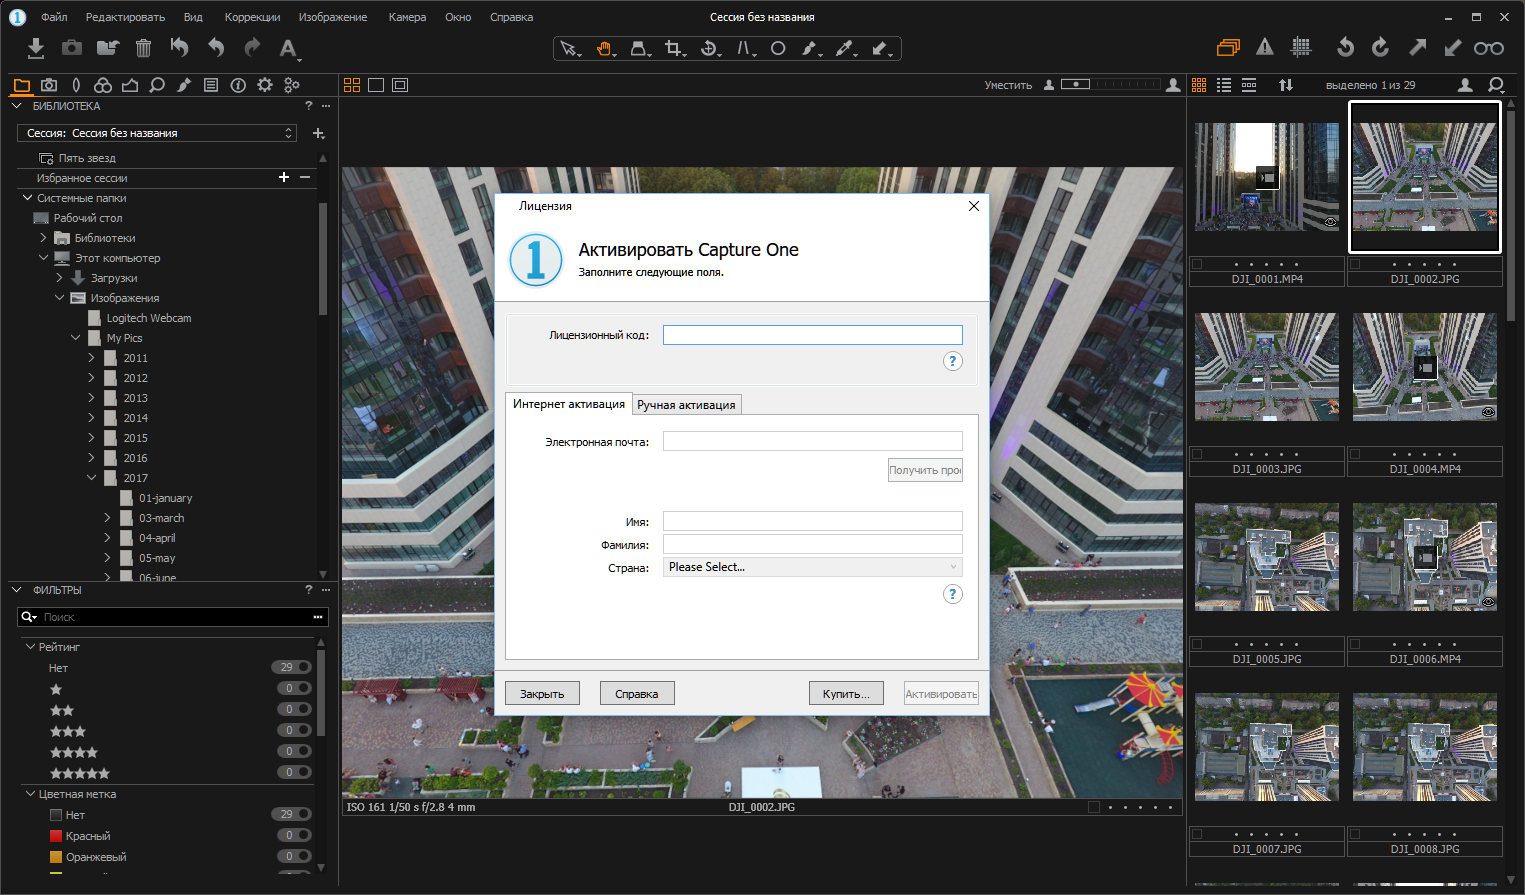This screenshot has height=895, width=1525.
Task: Open the Сессия без названия session dropdown
Action: (x=157, y=133)
